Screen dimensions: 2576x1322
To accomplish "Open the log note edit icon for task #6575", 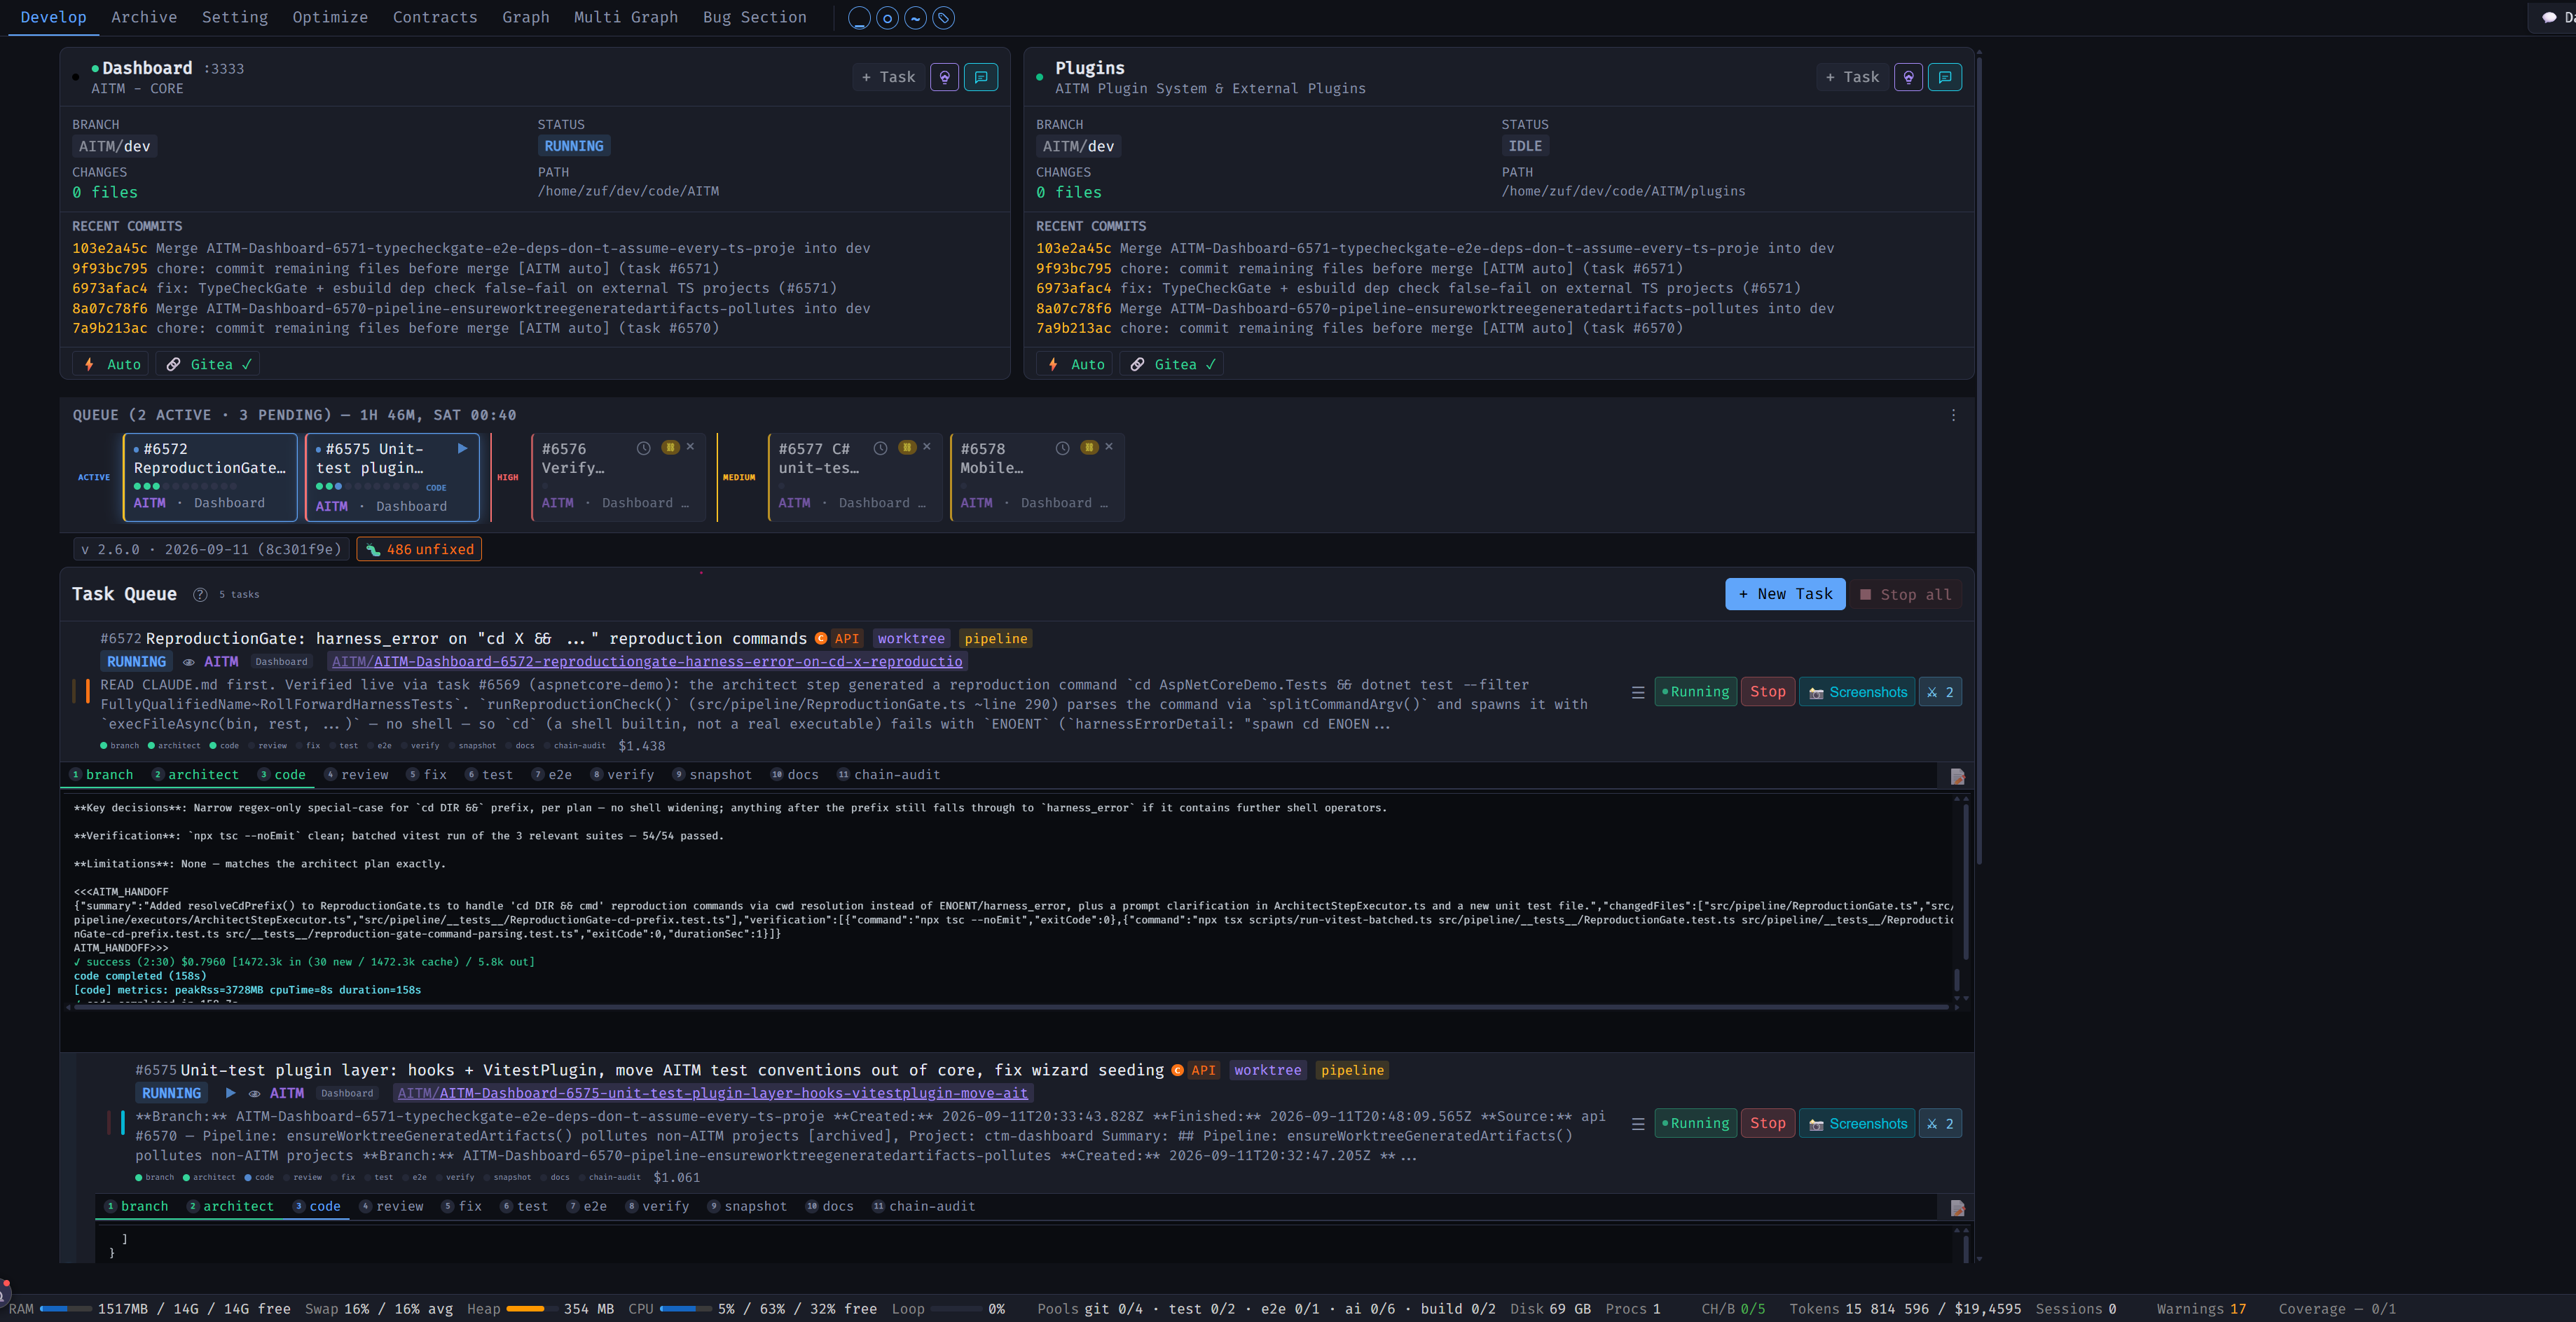I will tap(1957, 1208).
